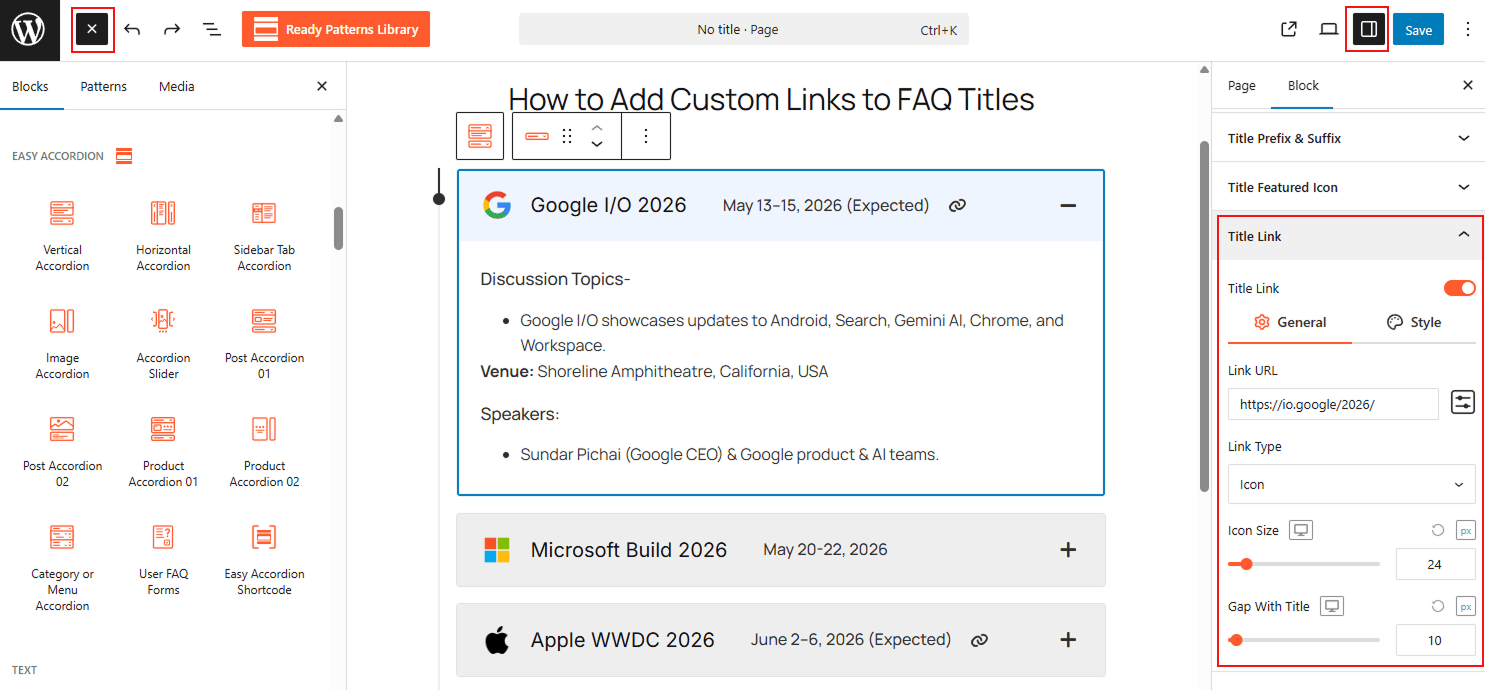This screenshot has width=1485, height=690.
Task: Disable the Title Link toggle
Action: pyautogui.click(x=1459, y=287)
